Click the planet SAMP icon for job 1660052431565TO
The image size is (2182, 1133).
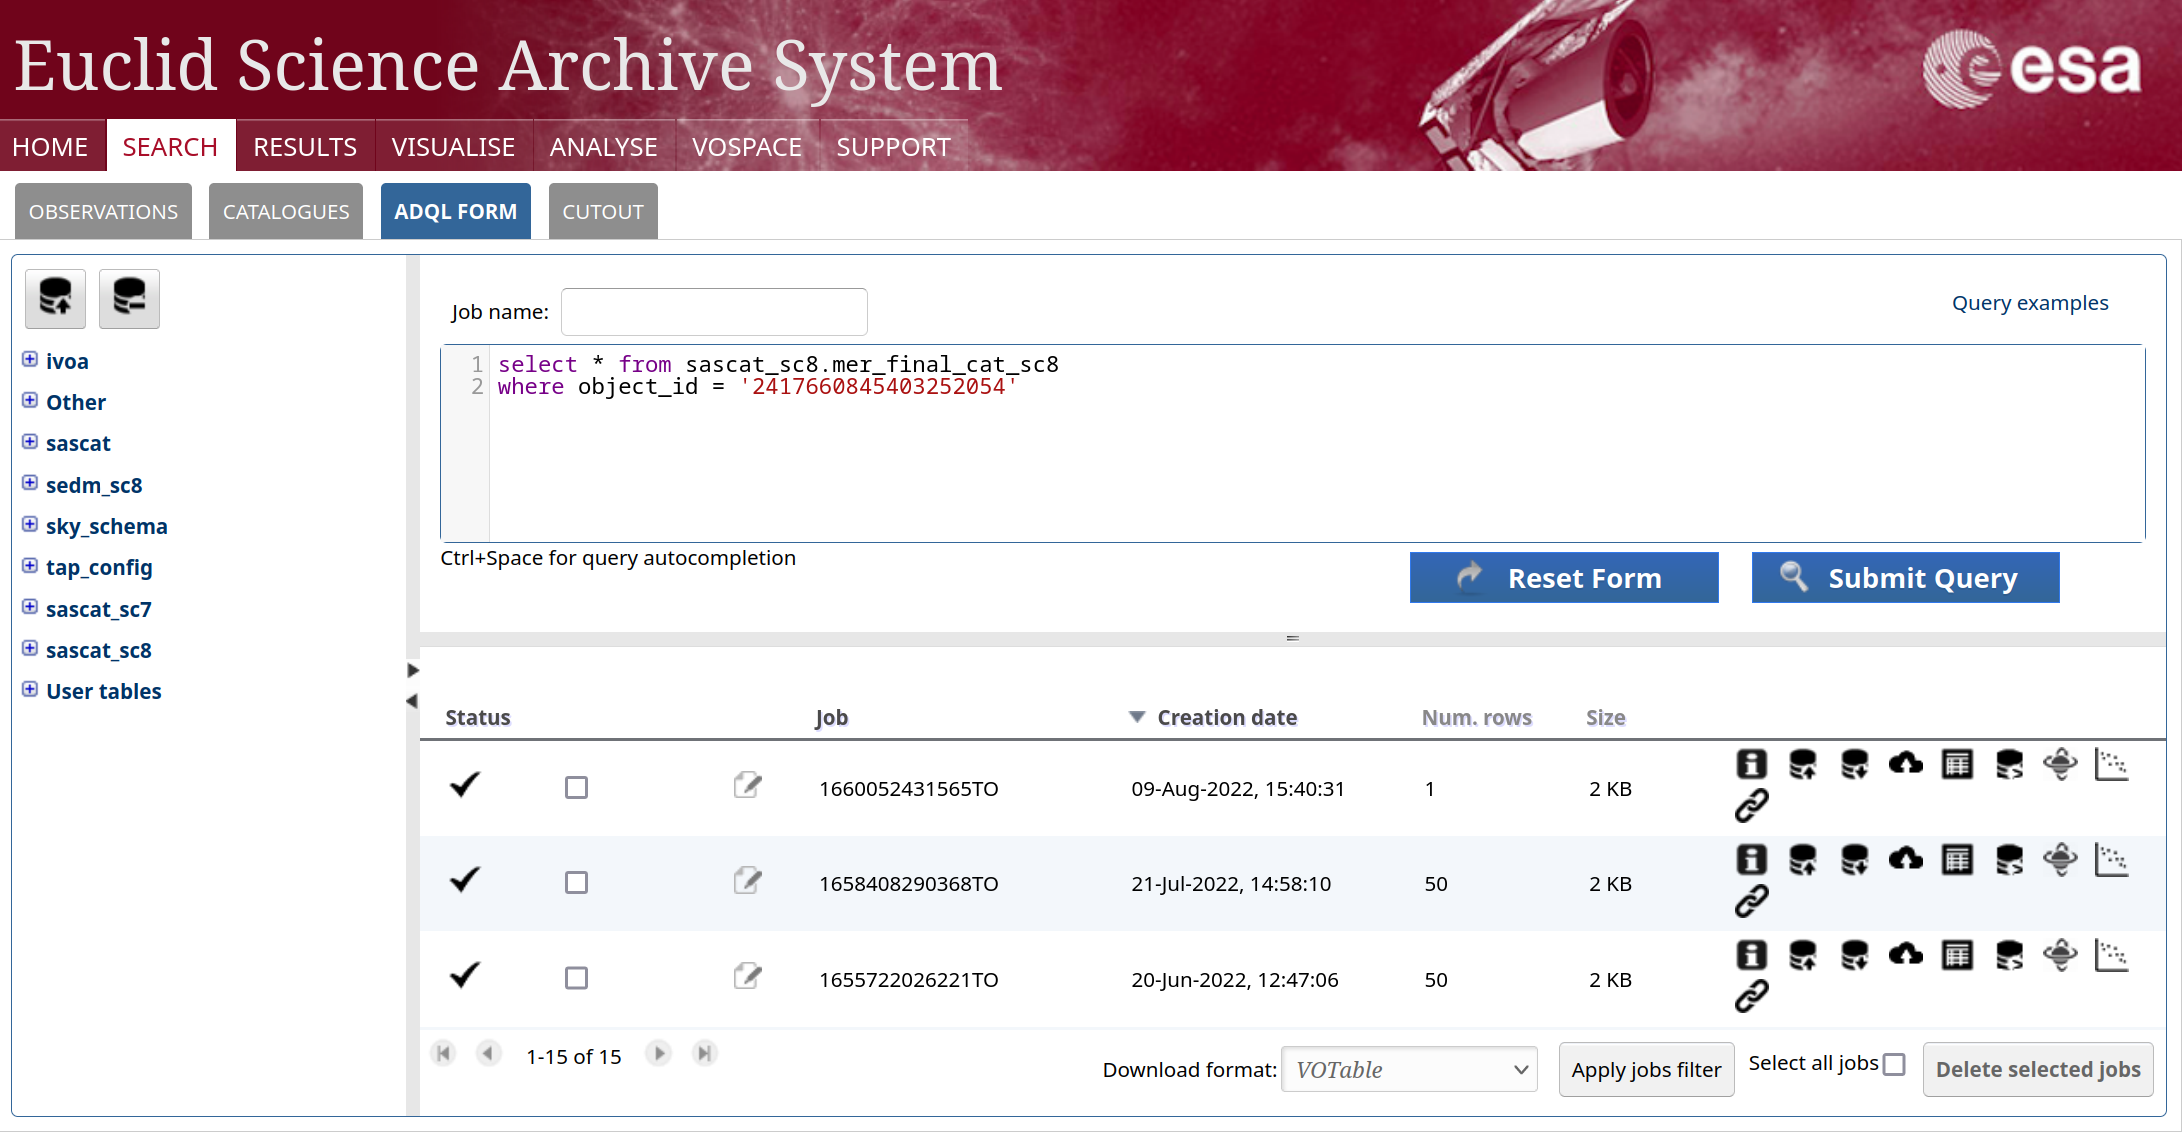click(2060, 764)
